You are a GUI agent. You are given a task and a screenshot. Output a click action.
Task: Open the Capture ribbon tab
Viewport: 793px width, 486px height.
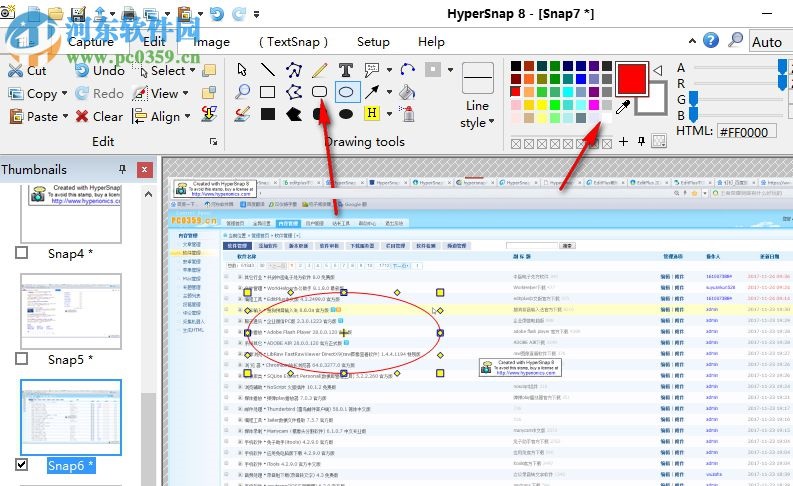91,41
